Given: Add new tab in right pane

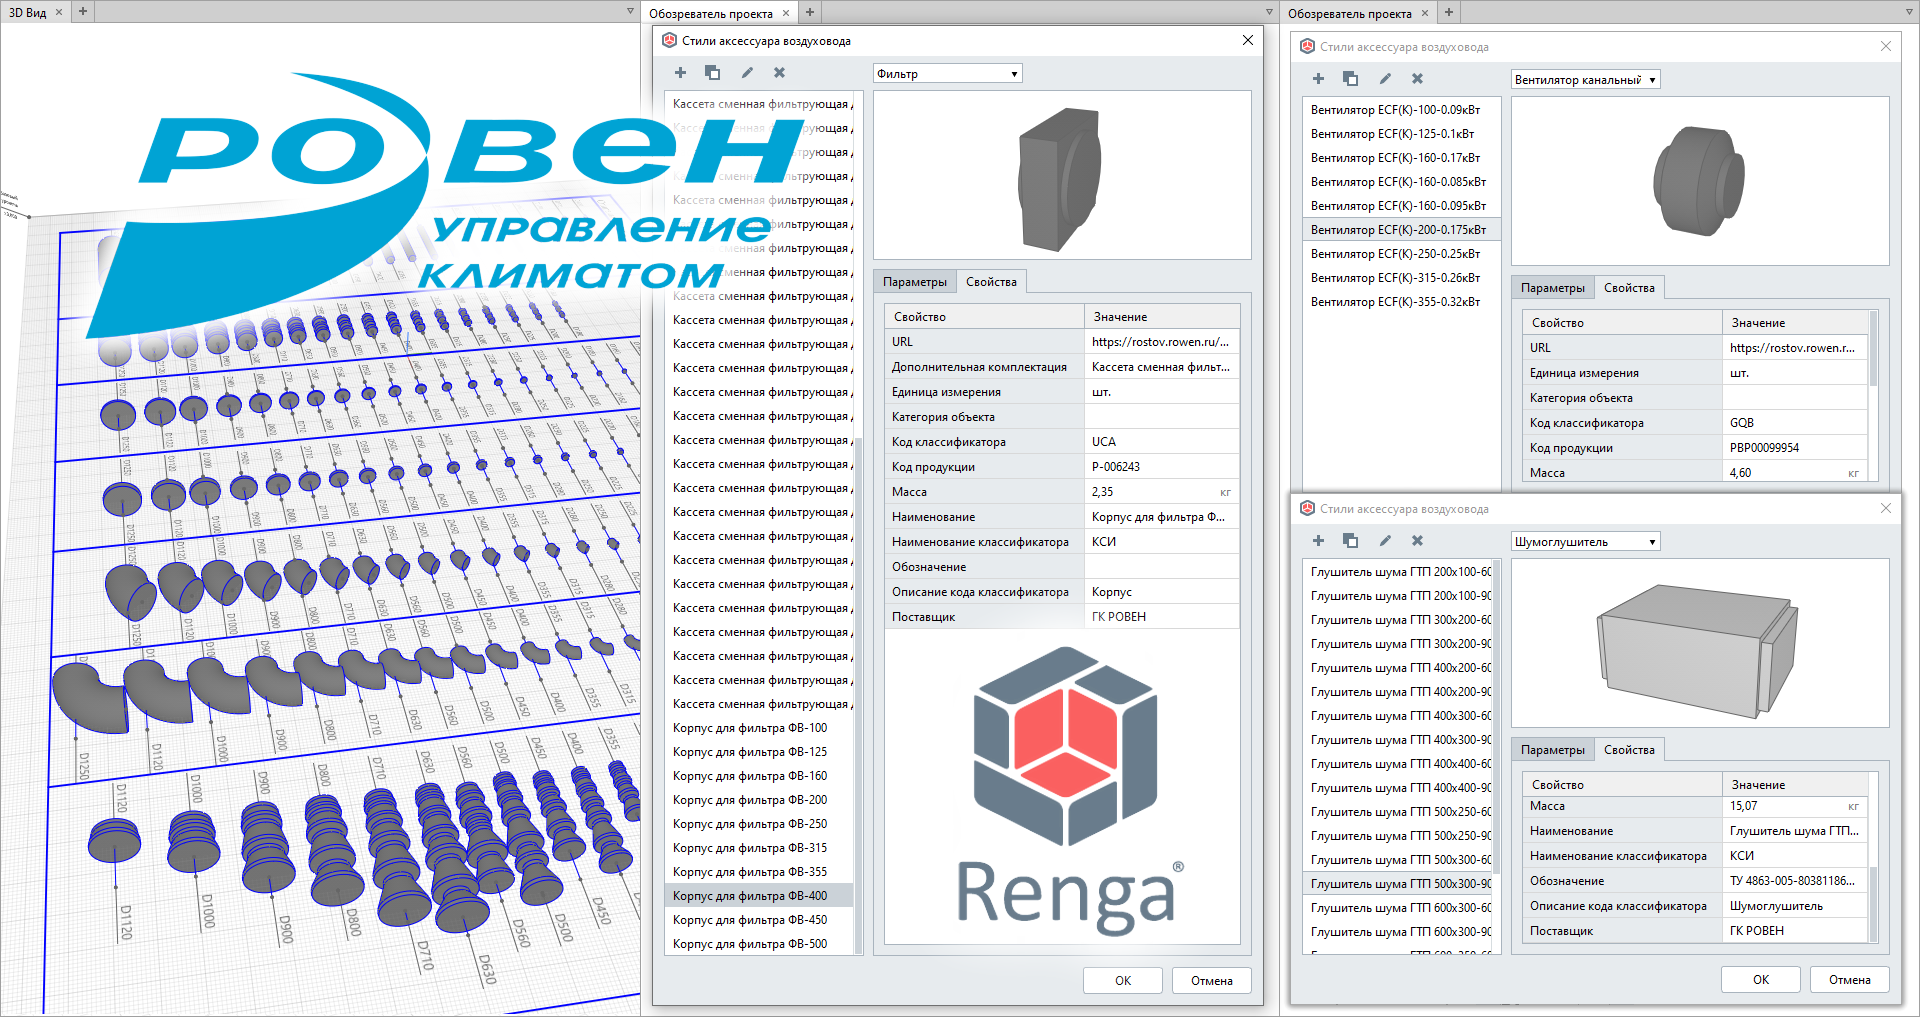Looking at the screenshot, I should [1449, 12].
